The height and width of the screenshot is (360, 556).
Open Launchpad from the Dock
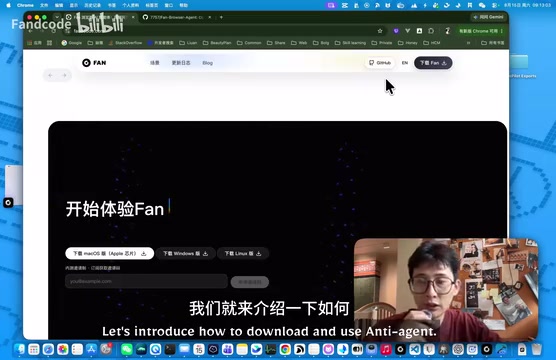point(34,349)
